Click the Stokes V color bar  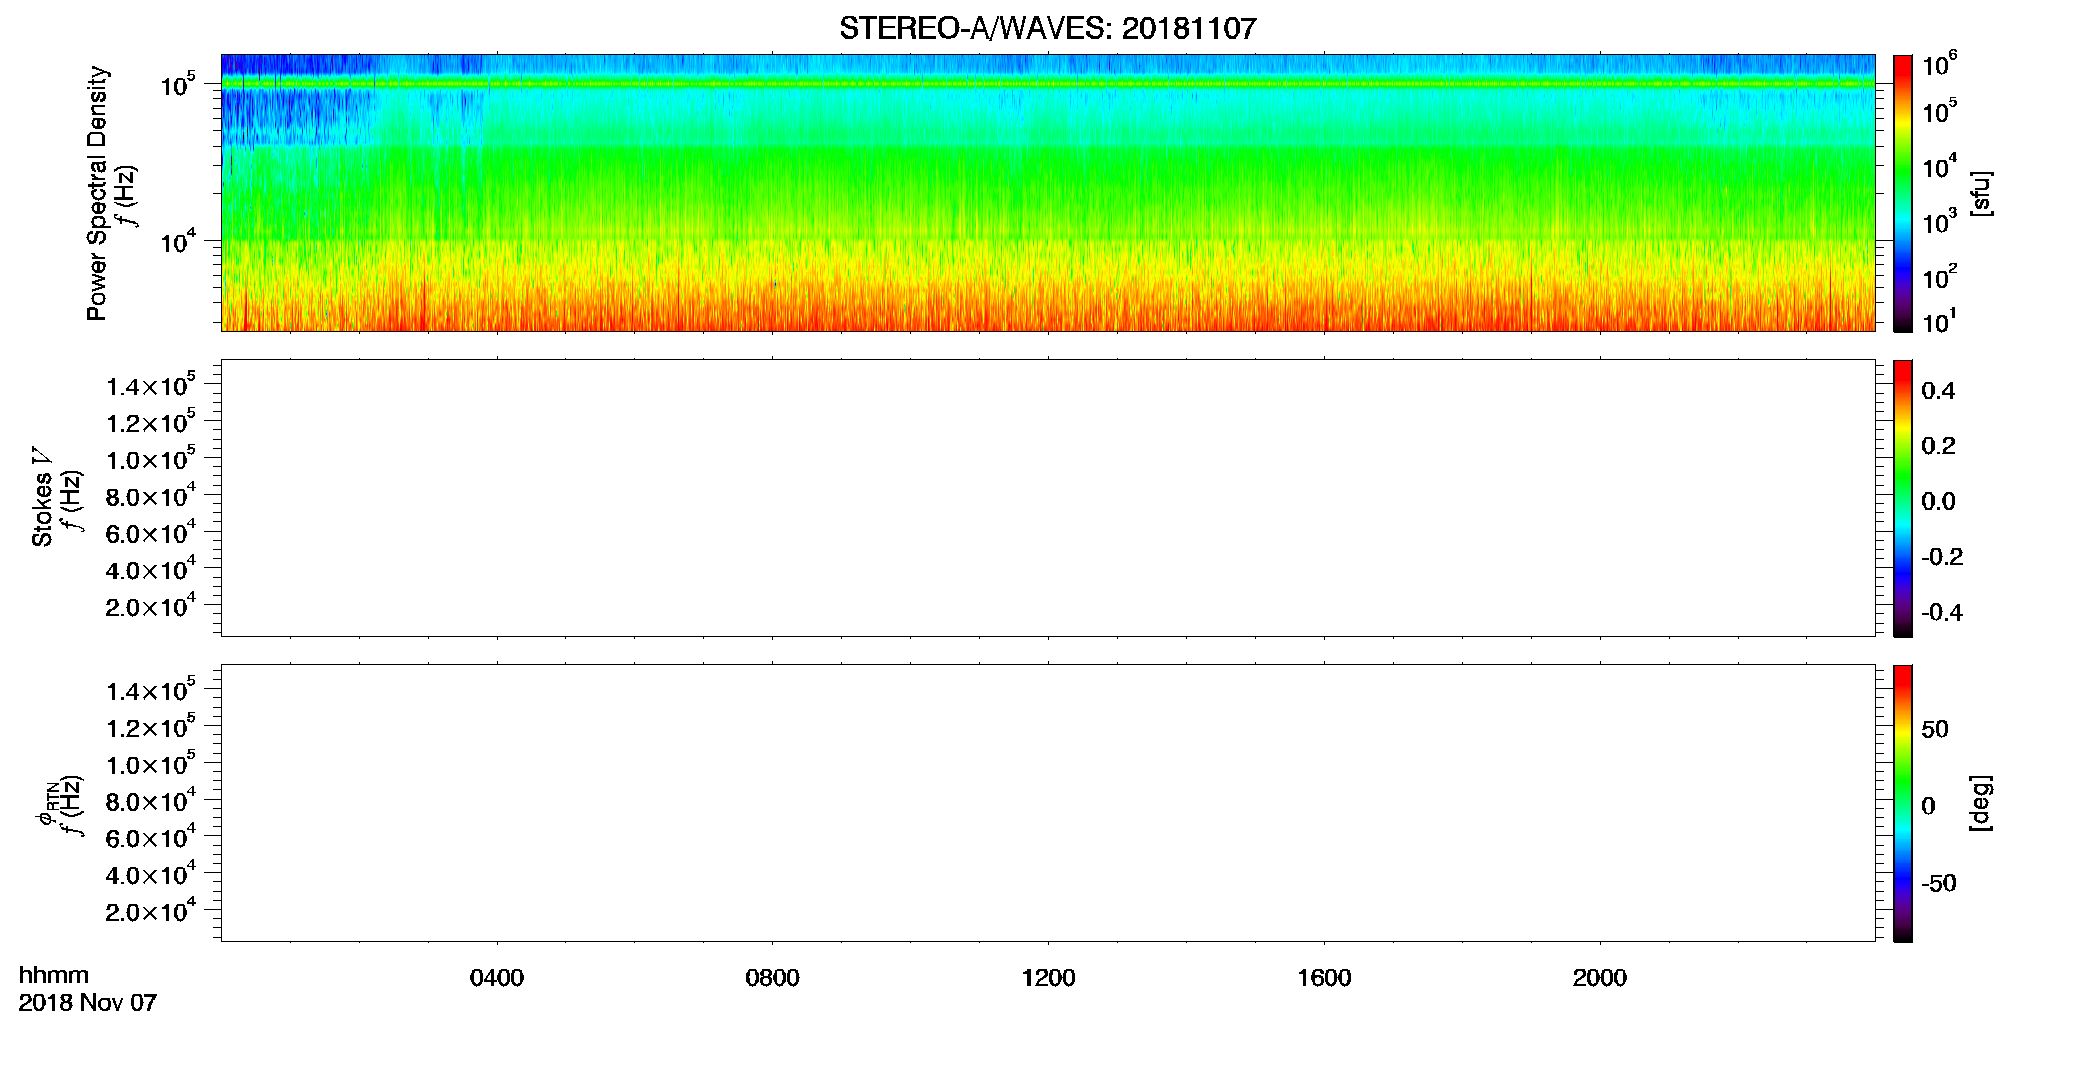1902,498
